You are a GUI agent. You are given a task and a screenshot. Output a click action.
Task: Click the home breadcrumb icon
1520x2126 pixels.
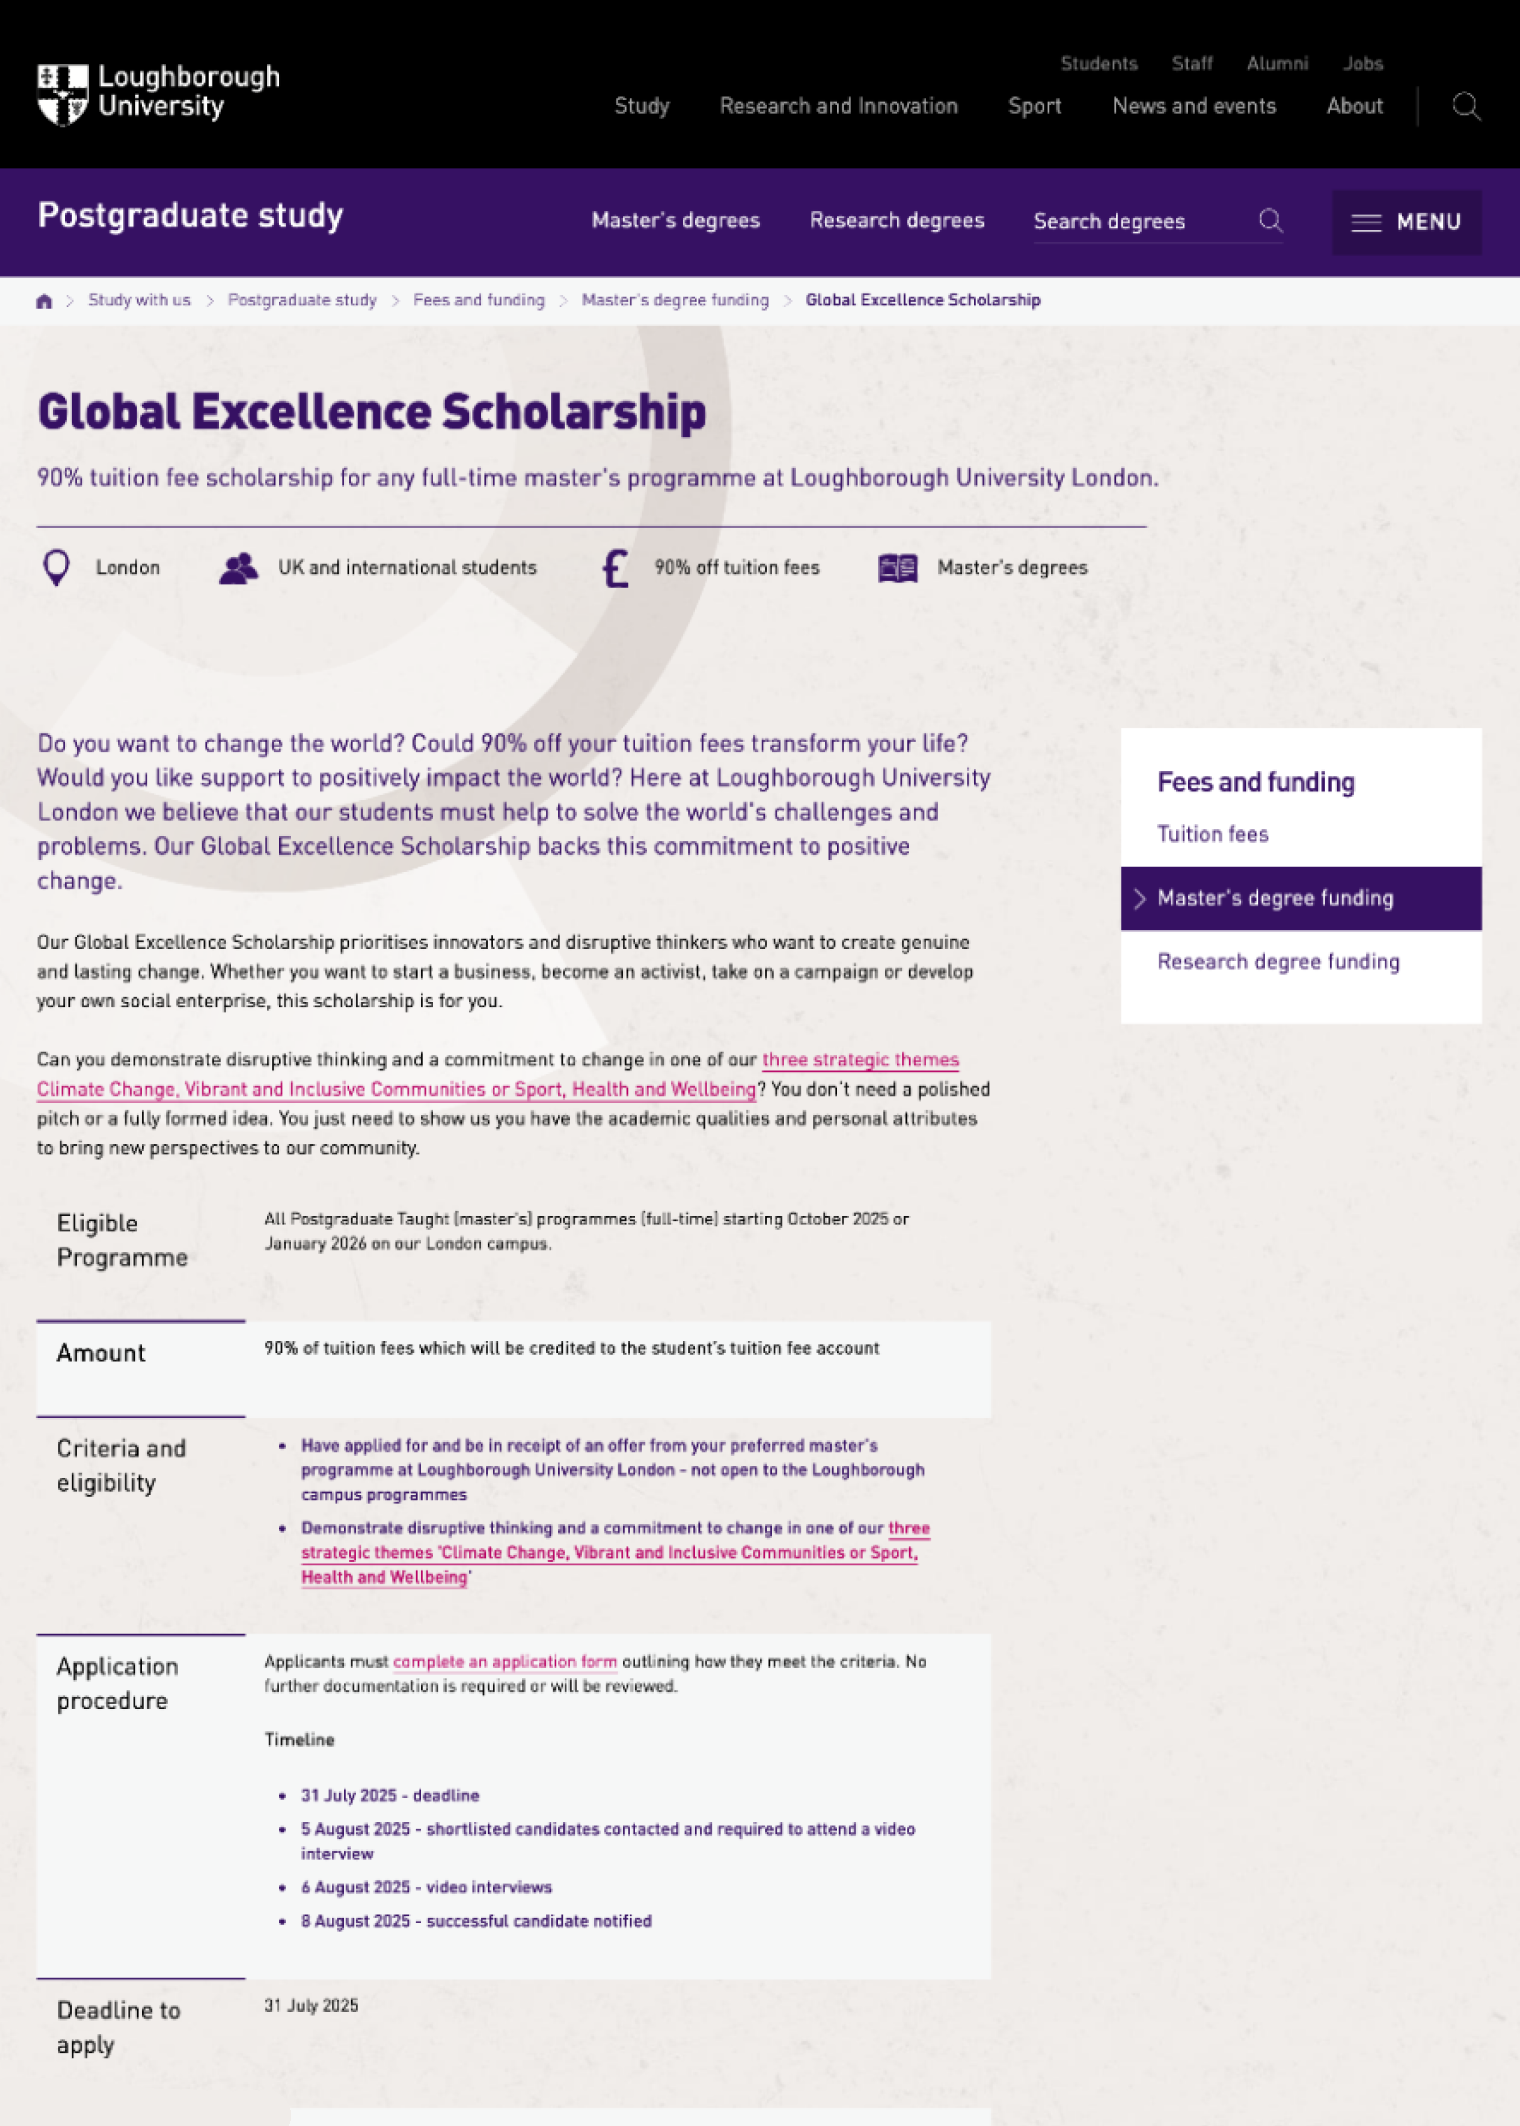tap(44, 301)
